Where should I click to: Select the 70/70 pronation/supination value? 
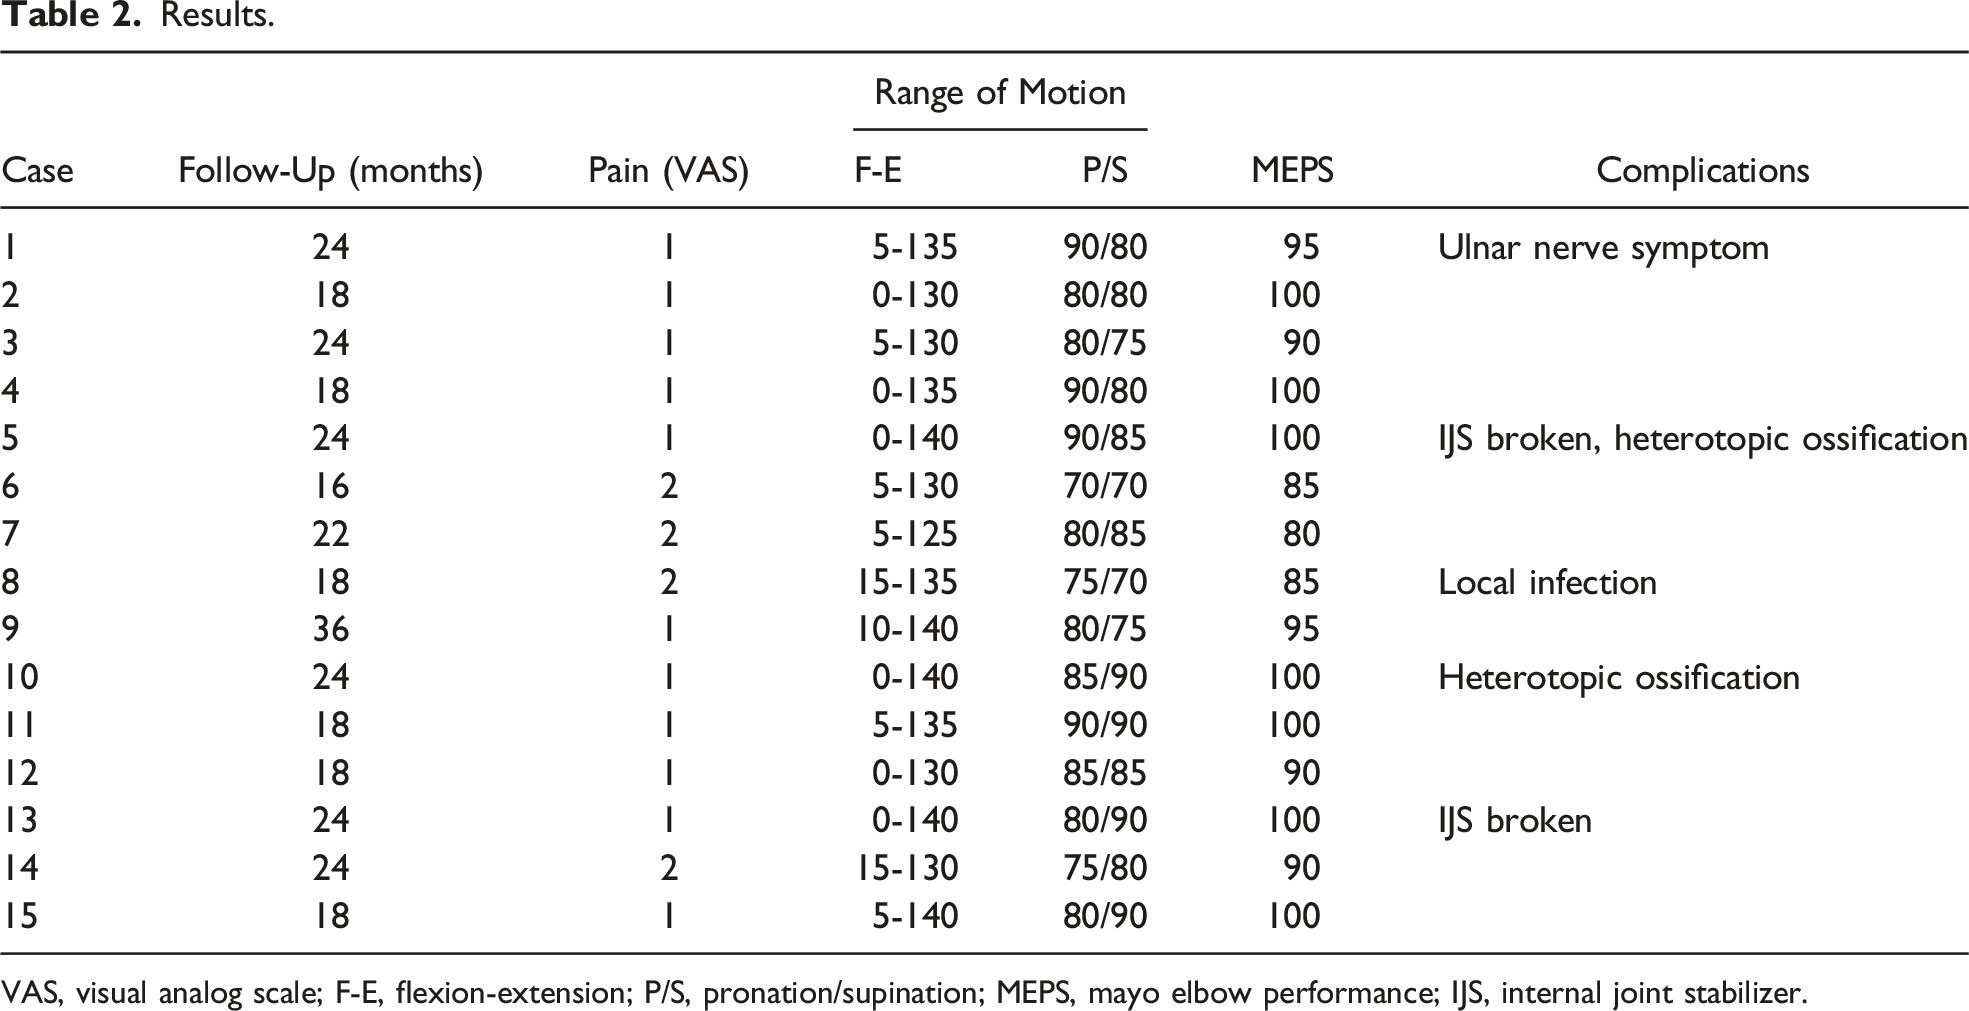1104,486
